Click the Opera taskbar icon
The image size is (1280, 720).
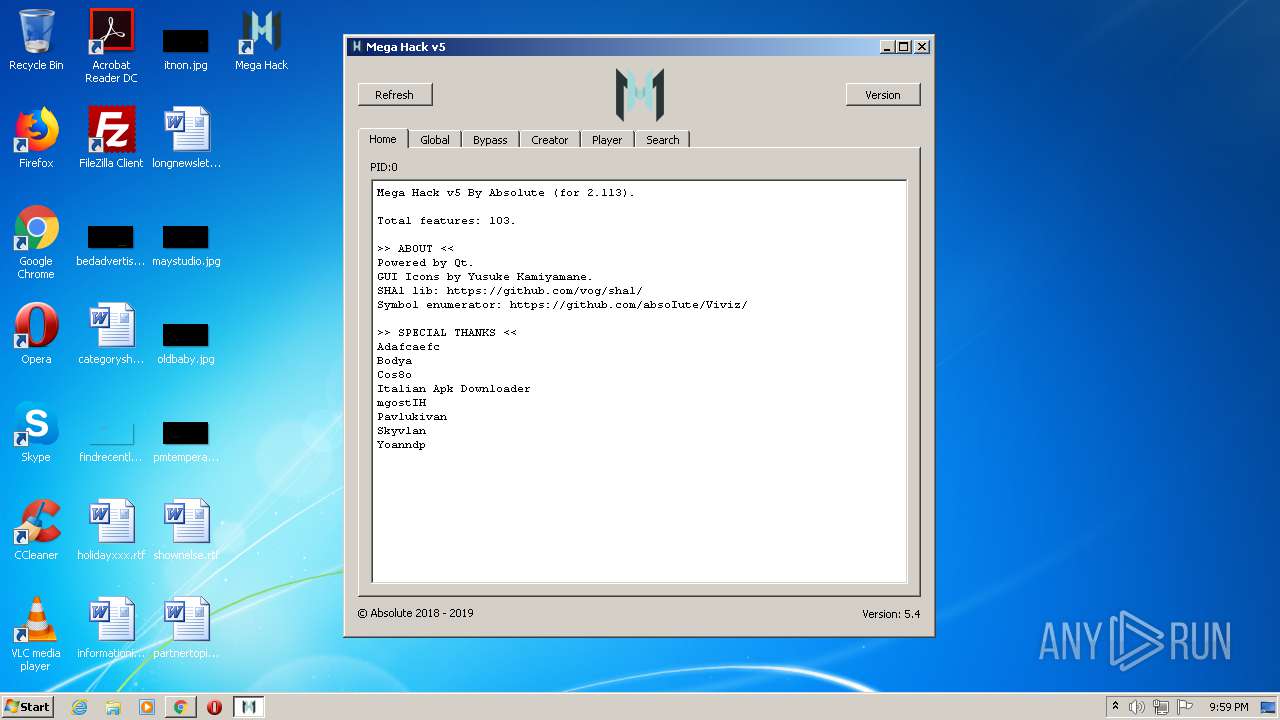(214, 707)
